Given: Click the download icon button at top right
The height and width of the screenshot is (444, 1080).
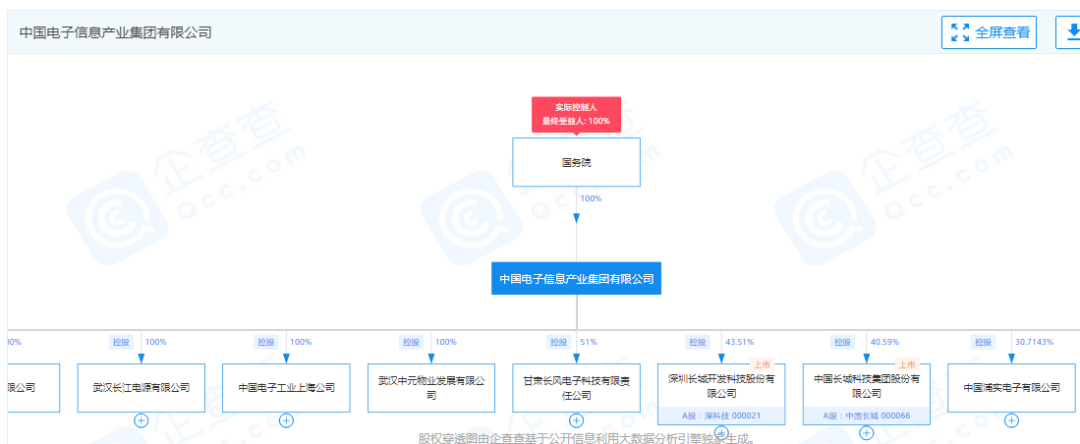Looking at the screenshot, I should [1070, 32].
